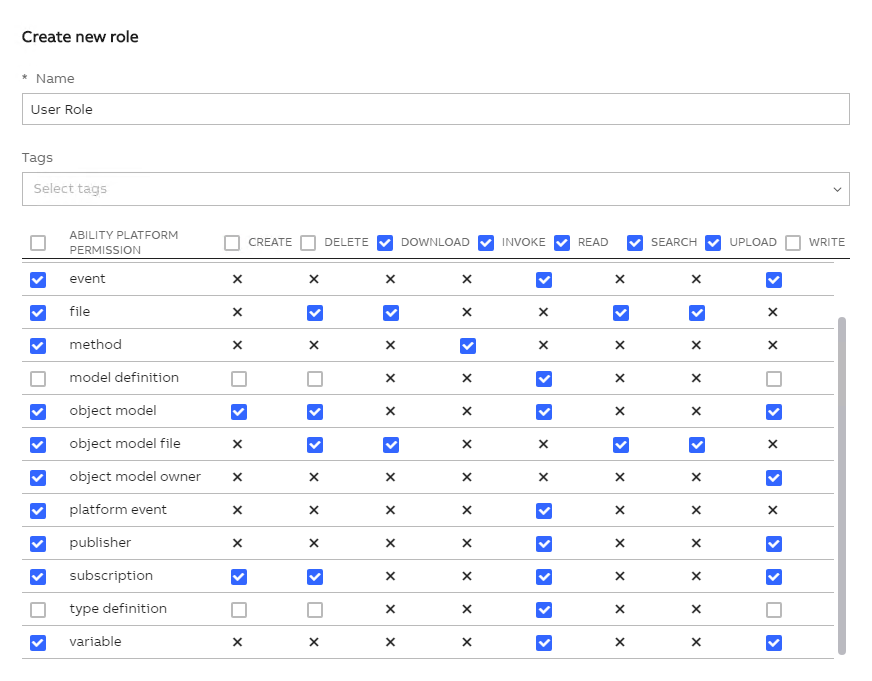Toggle read permission for type definition
Viewport: 872px width, 681px height.
pos(544,610)
